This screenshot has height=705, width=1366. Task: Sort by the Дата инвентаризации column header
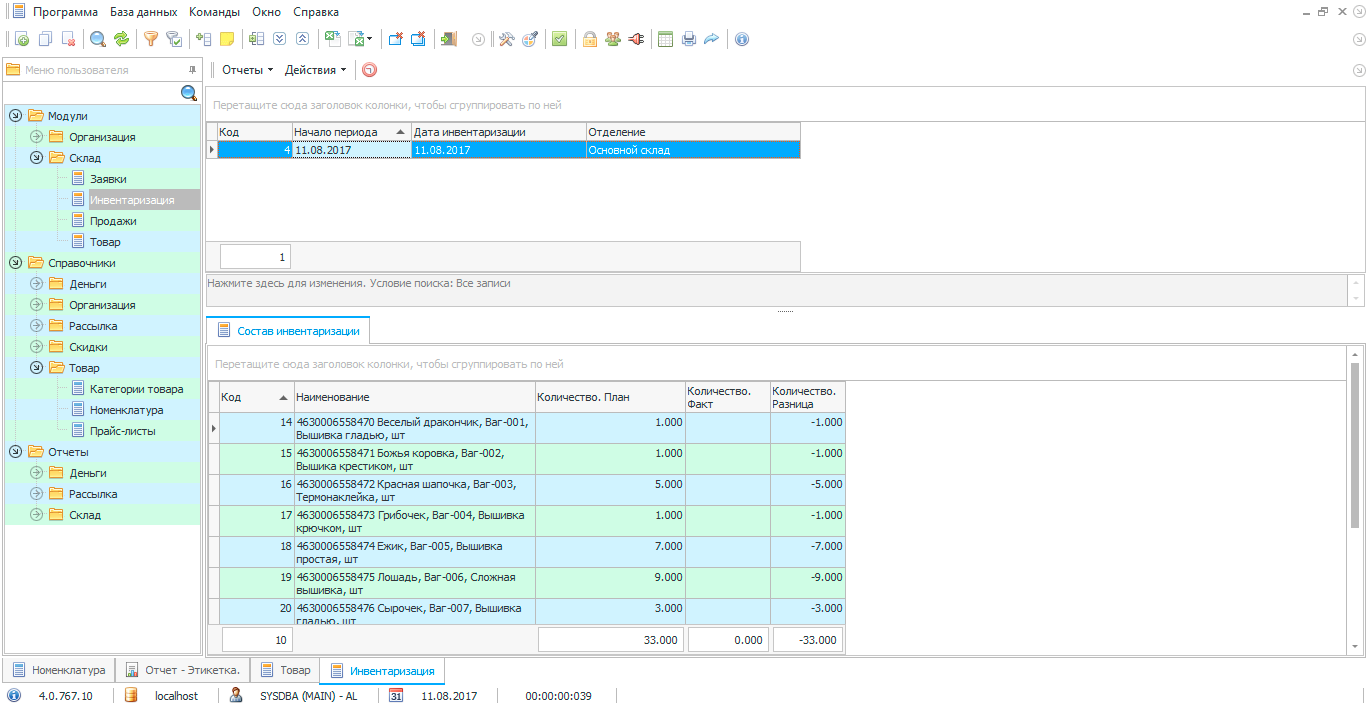click(498, 132)
